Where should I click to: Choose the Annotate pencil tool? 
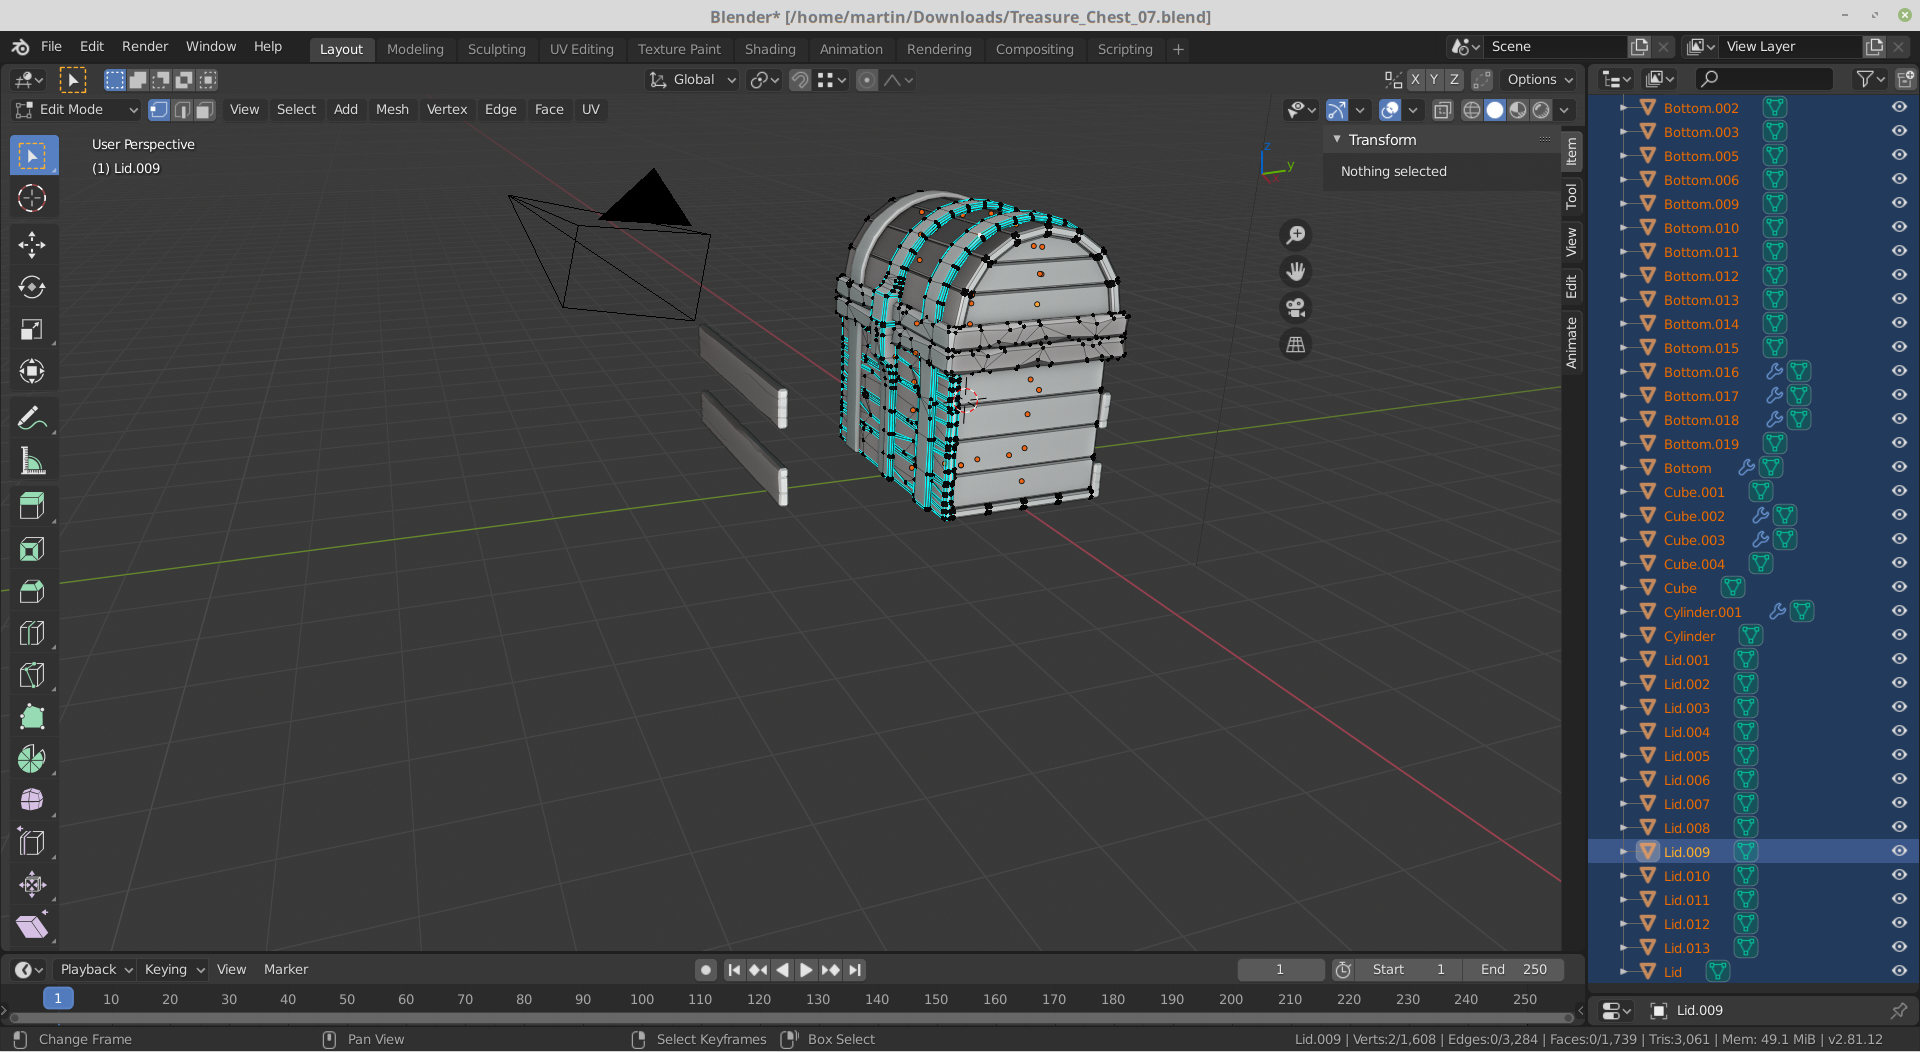32,418
